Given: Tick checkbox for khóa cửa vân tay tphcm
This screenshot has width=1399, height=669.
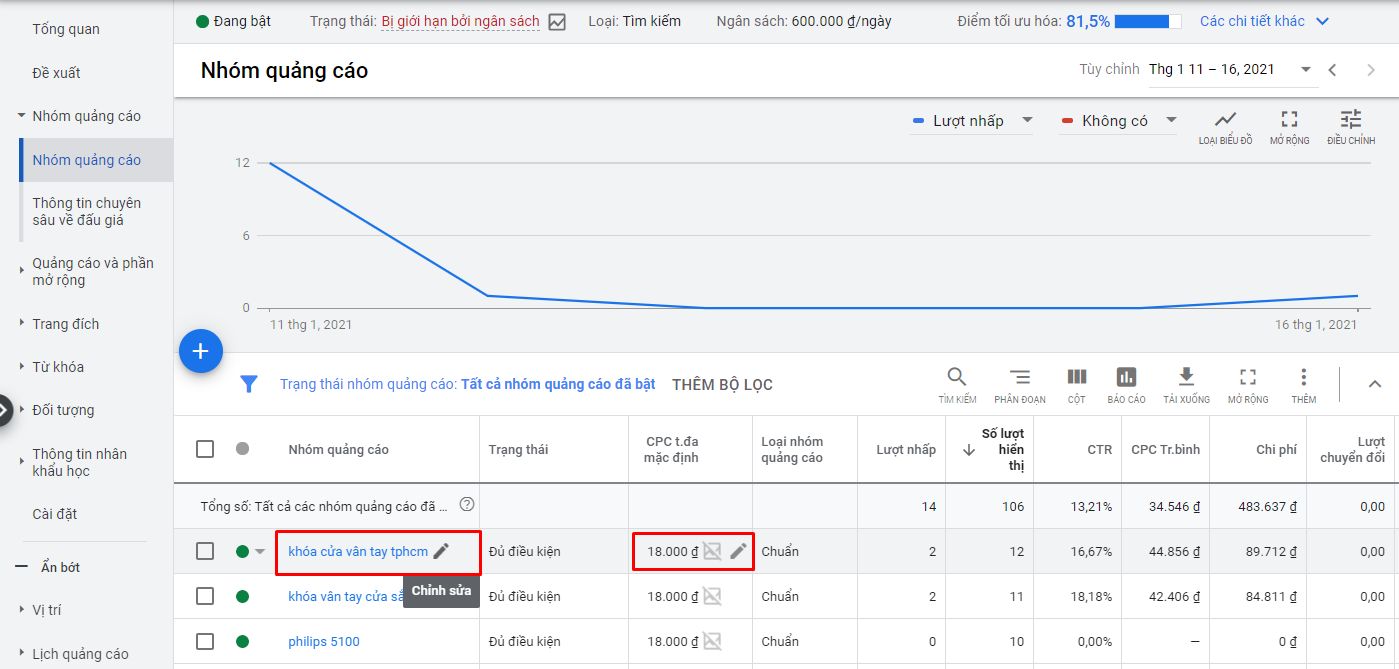Looking at the screenshot, I should click(205, 551).
